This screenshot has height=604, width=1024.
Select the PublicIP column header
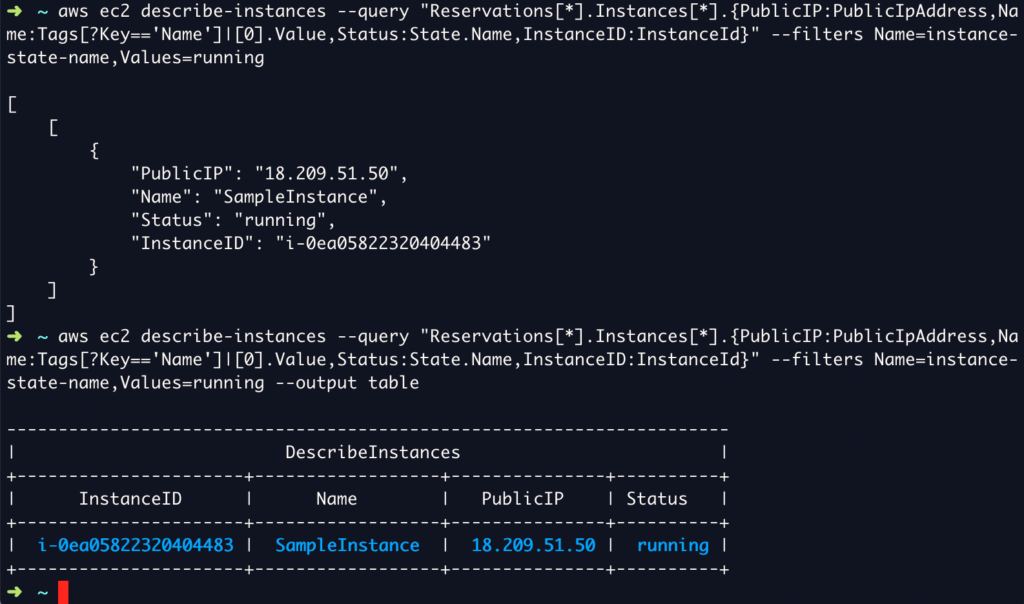(523, 499)
